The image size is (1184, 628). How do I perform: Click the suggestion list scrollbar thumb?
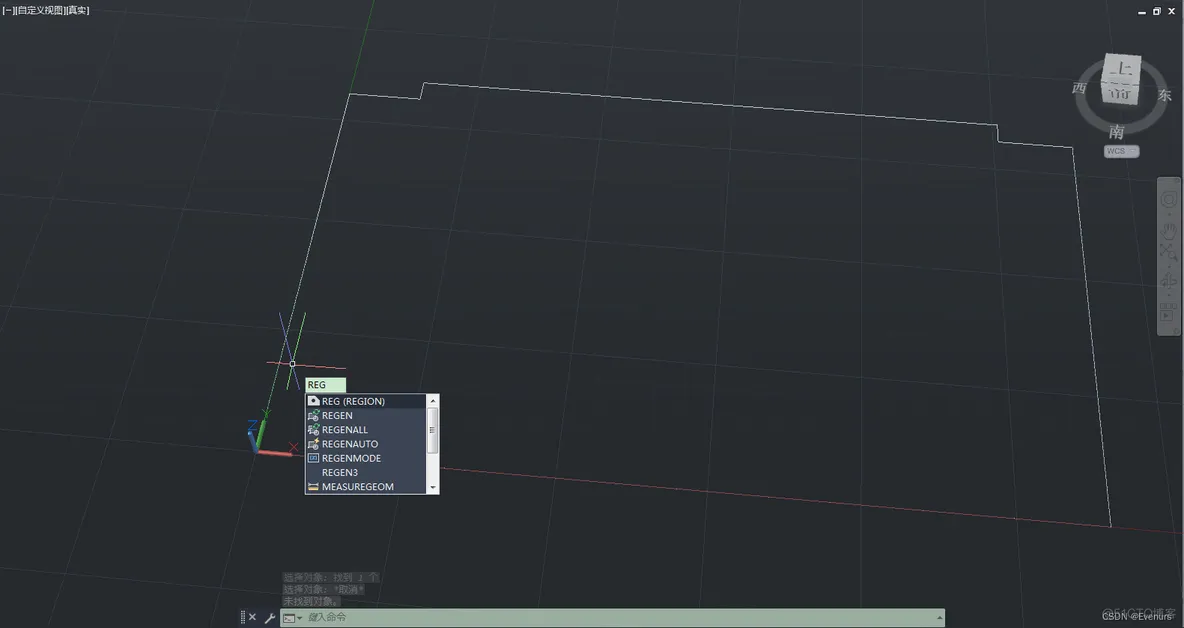[433, 429]
